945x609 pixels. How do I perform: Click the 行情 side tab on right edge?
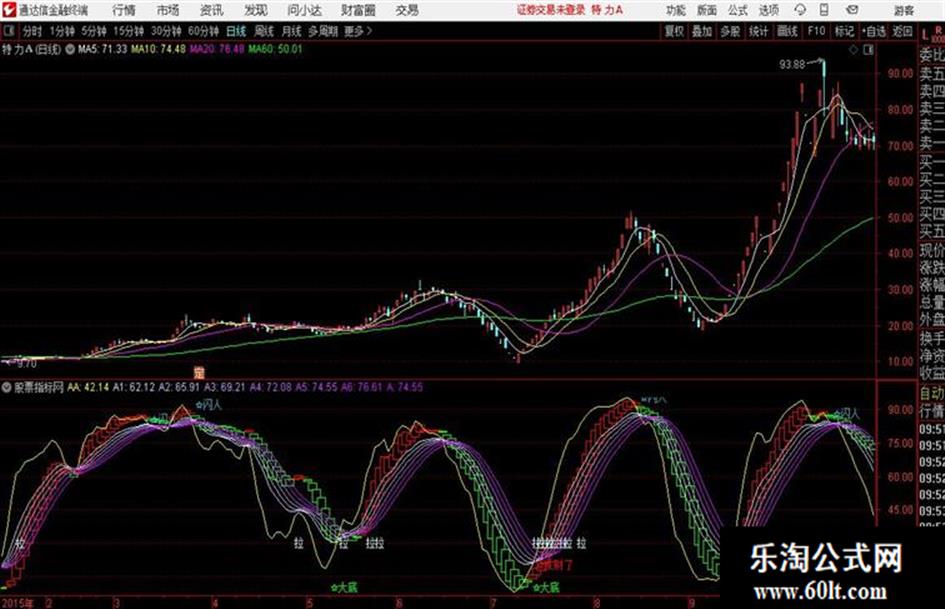coord(931,412)
